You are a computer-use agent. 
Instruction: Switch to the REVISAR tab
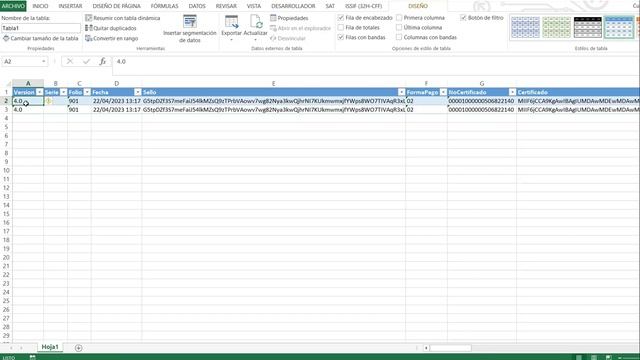pos(226,6)
